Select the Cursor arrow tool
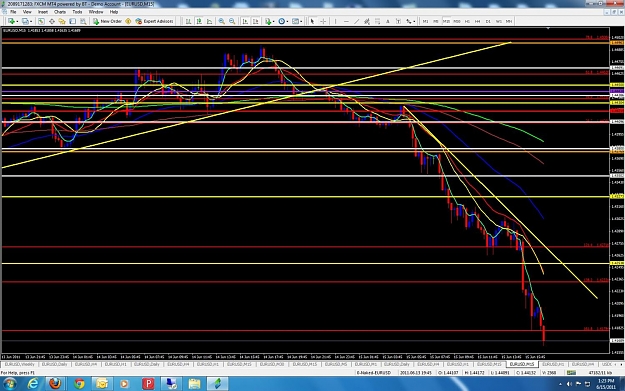625x391 pixels. pyautogui.click(x=312, y=21)
